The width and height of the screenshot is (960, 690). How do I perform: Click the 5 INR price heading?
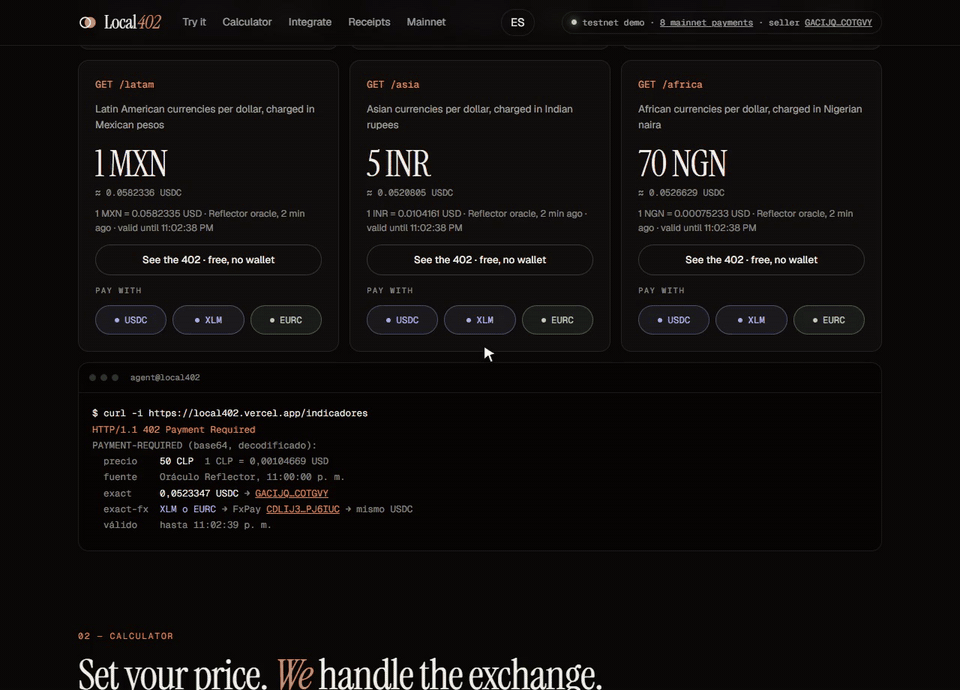399,163
